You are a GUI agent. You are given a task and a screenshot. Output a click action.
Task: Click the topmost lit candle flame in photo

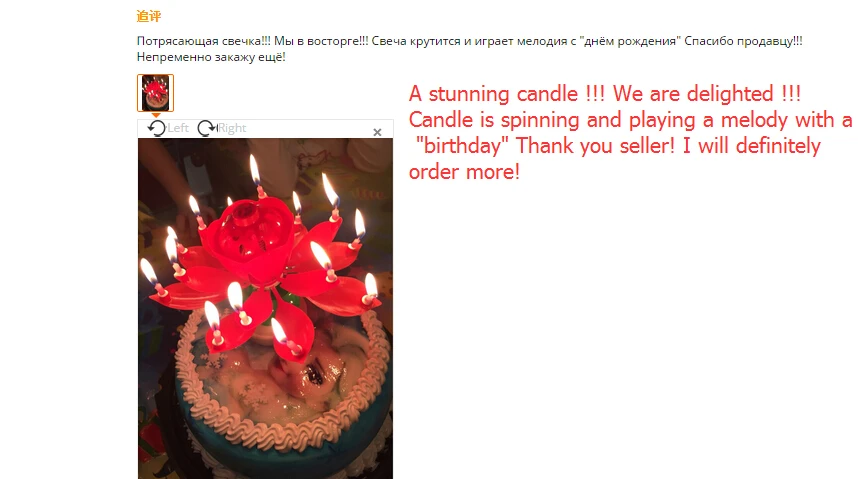(255, 169)
